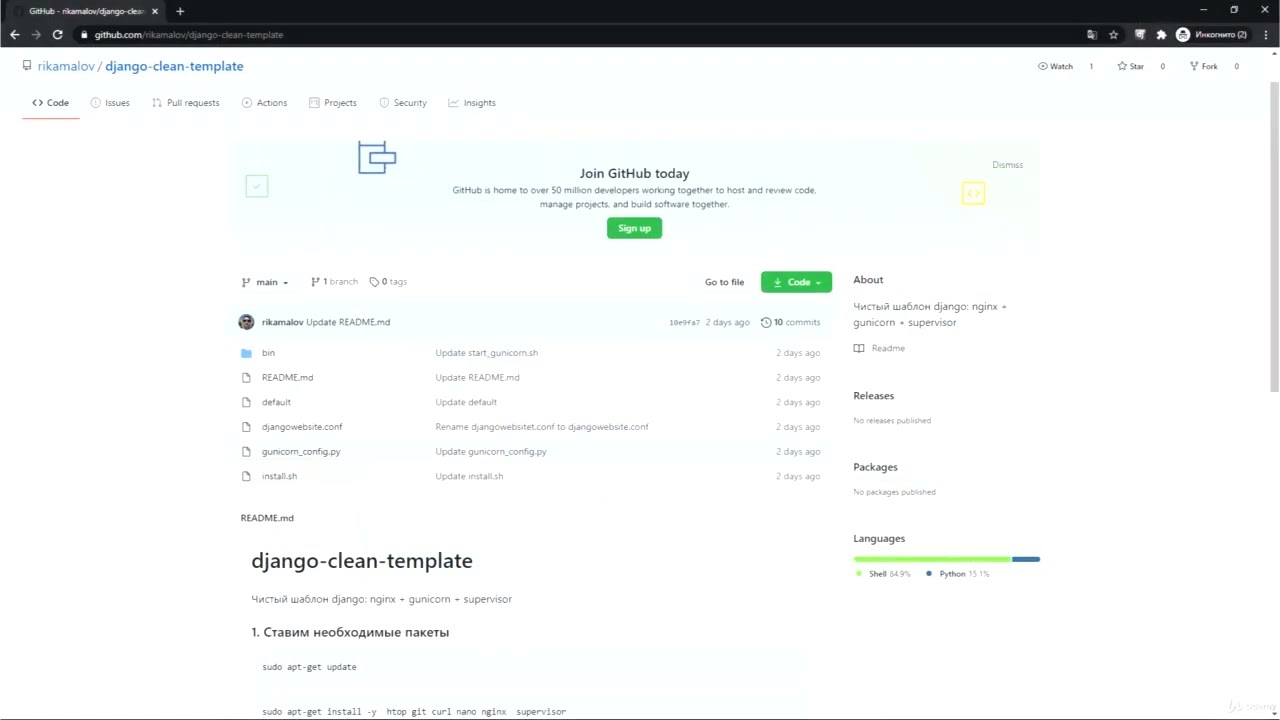Click the file icon beside djangowebsite.conf
The width and height of the screenshot is (1280, 720).
point(246,427)
